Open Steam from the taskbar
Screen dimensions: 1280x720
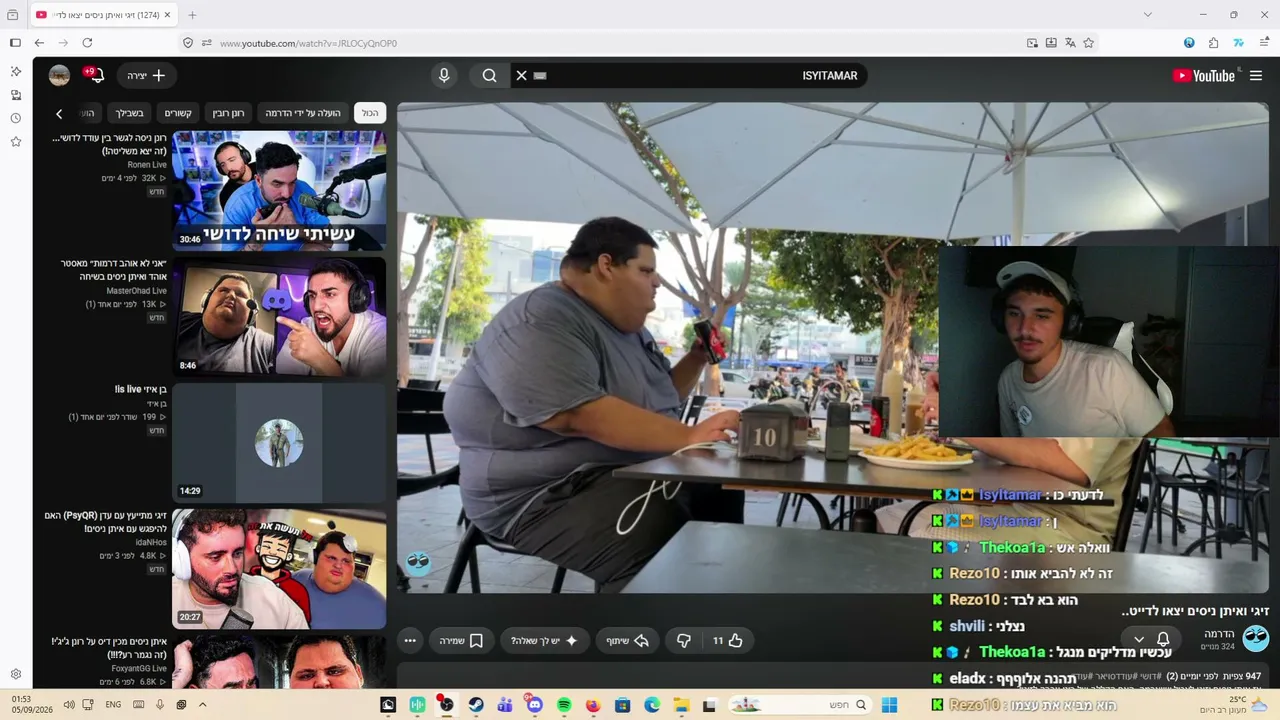(x=476, y=705)
